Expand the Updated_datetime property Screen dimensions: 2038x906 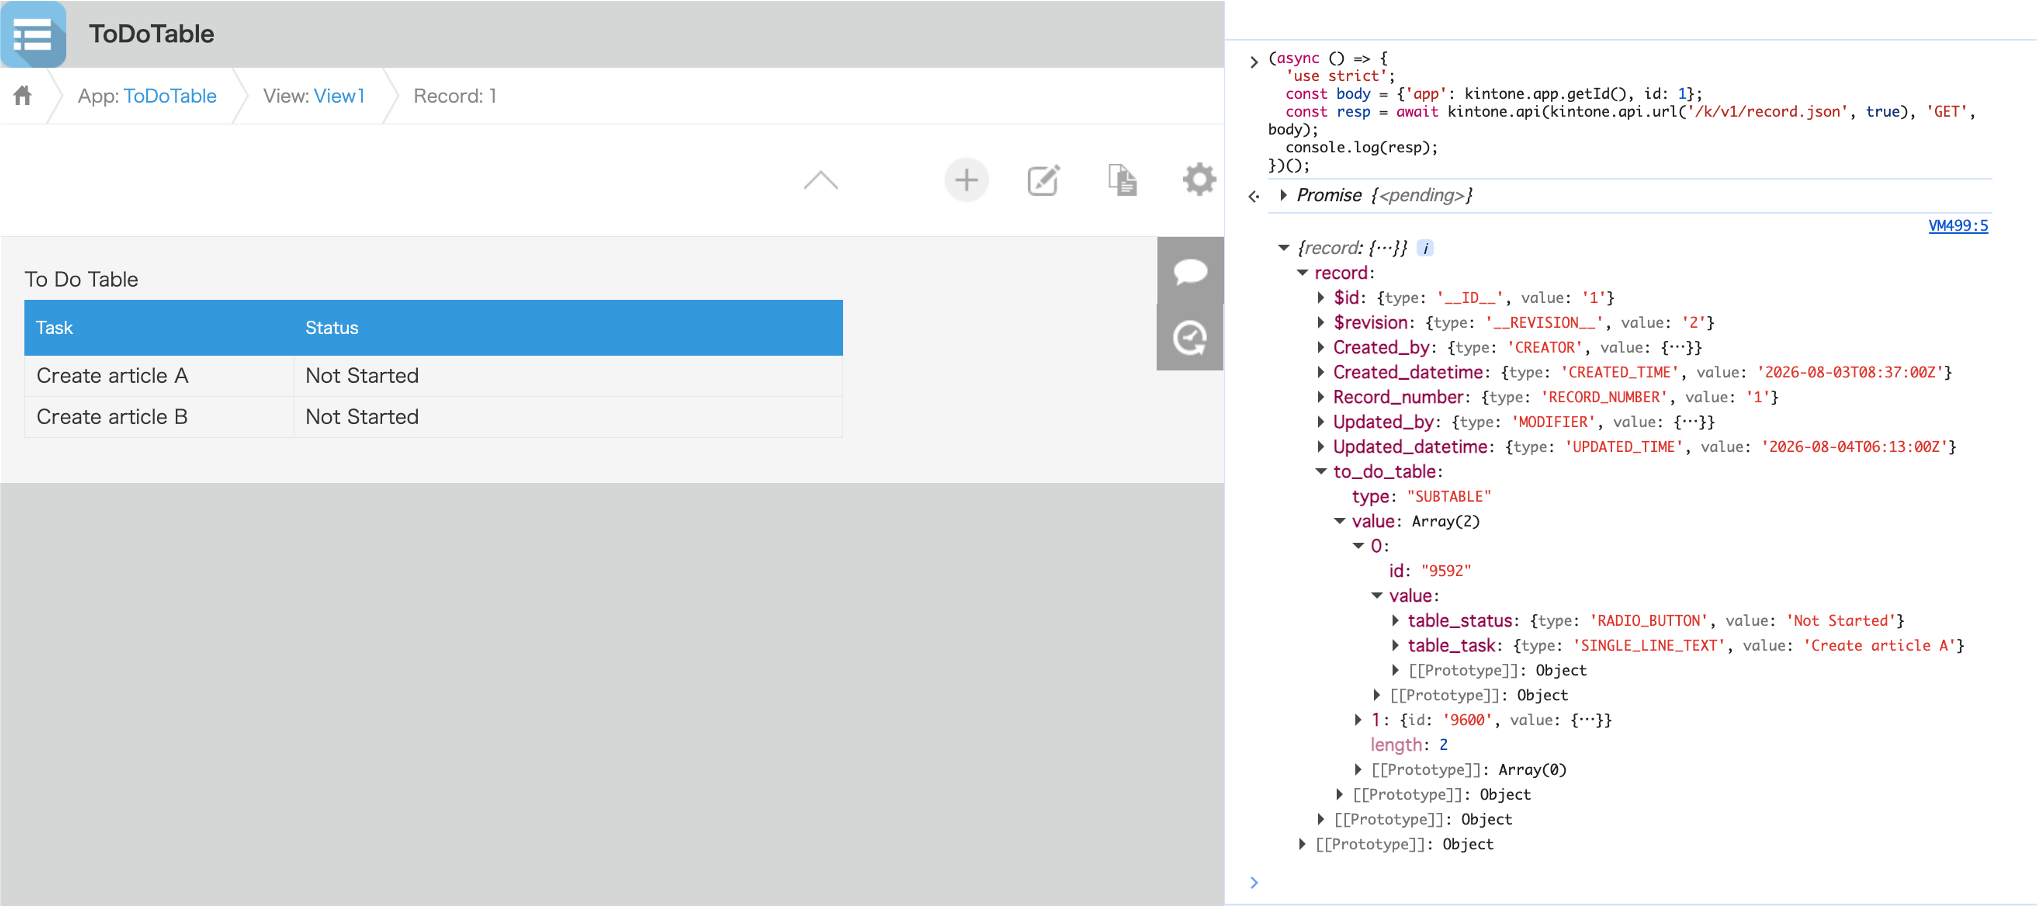click(1321, 447)
